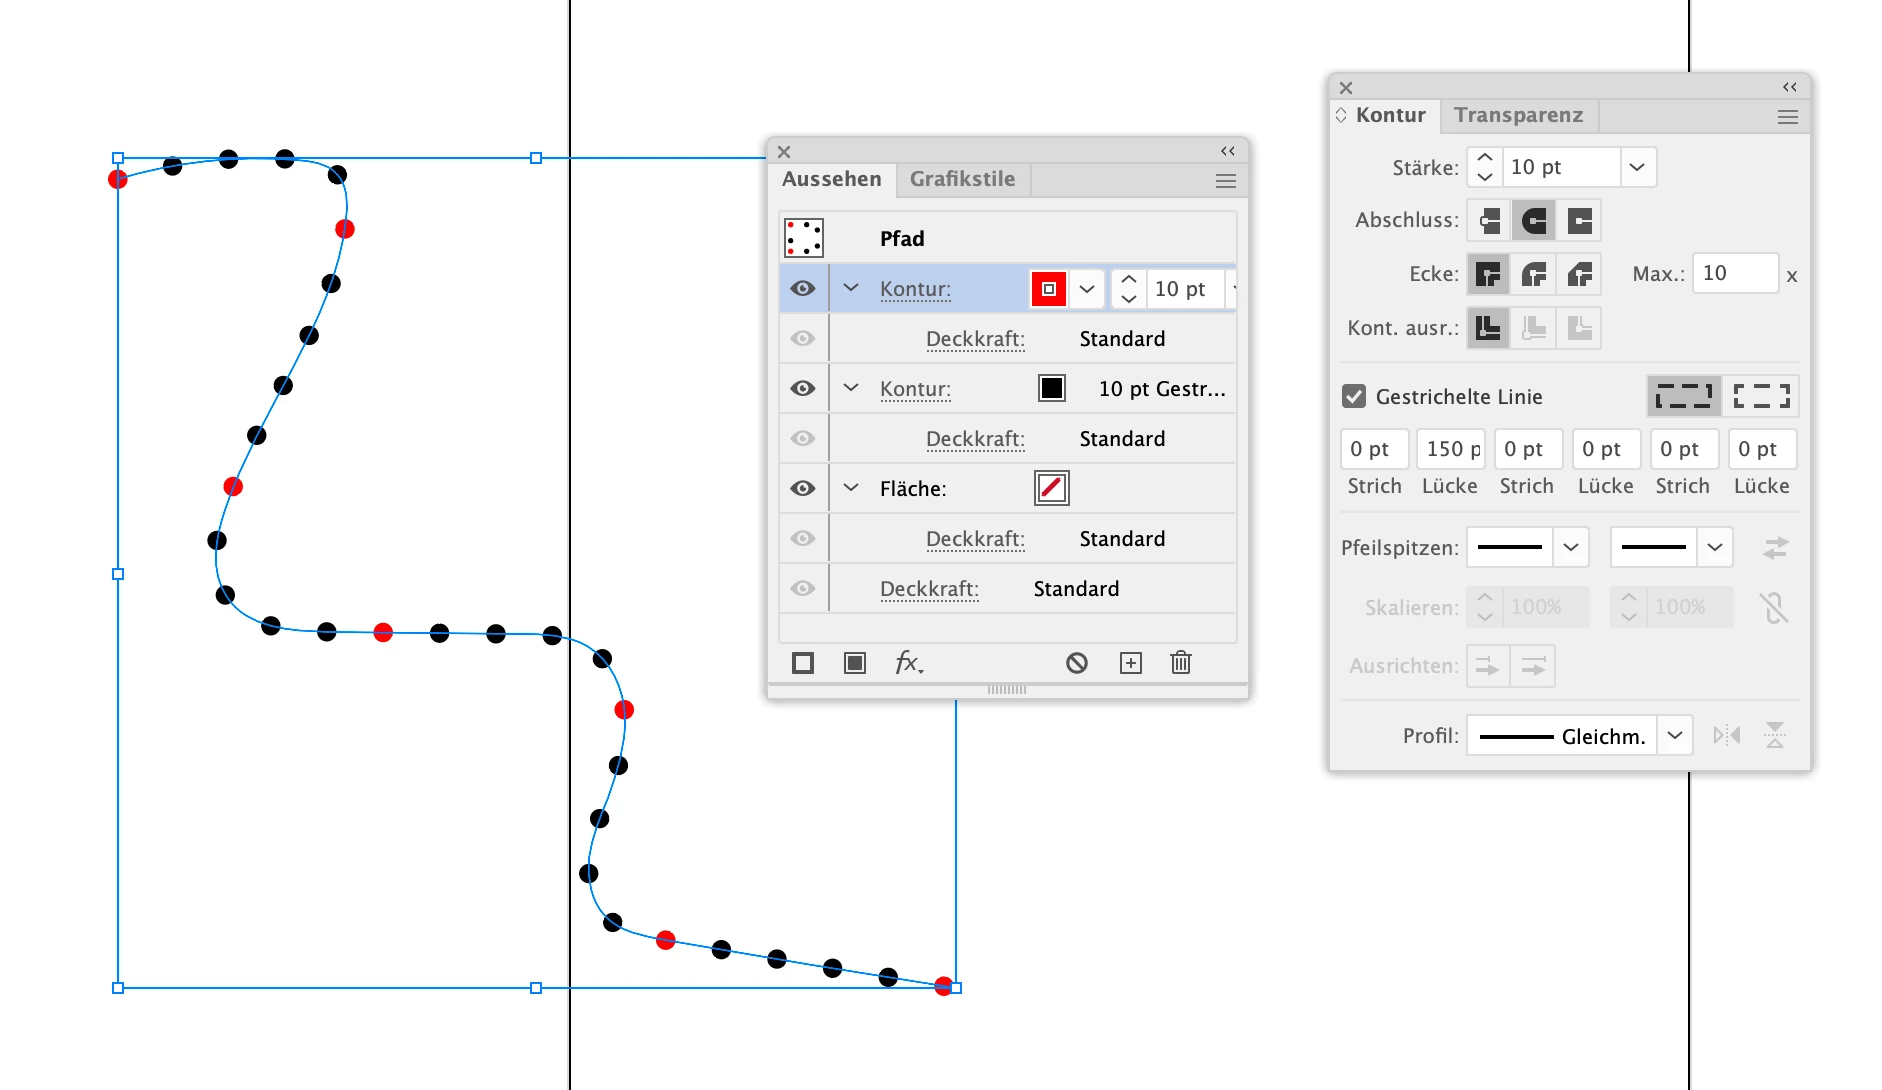Click the 150 pt Lücke field

click(x=1451, y=449)
